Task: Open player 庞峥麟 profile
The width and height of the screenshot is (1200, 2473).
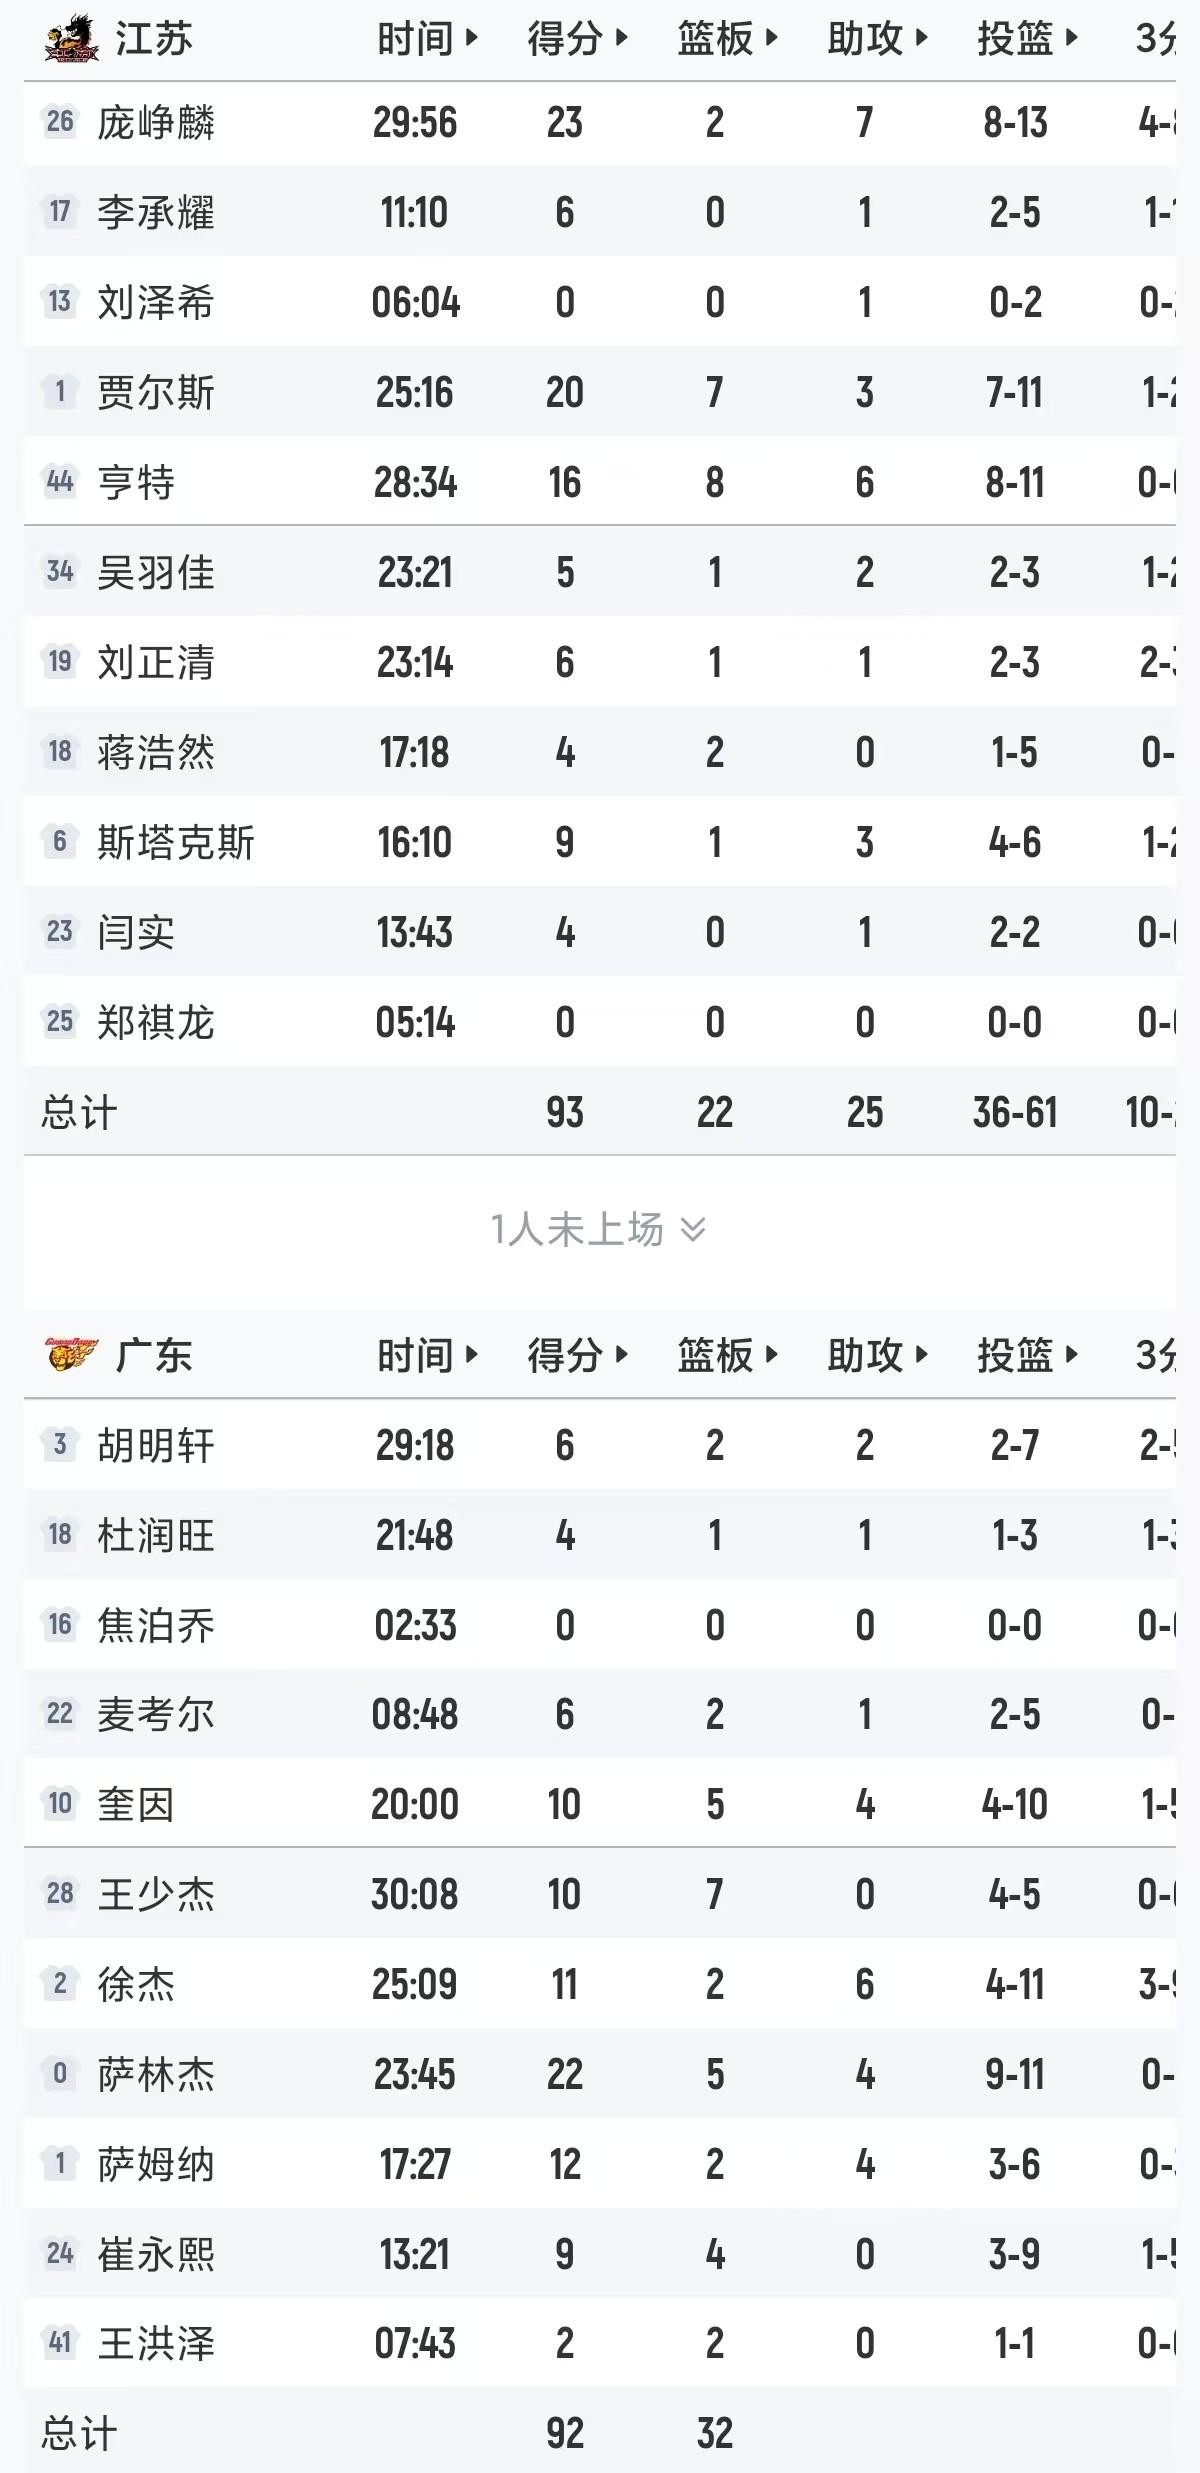Action: pyautogui.click(x=155, y=123)
